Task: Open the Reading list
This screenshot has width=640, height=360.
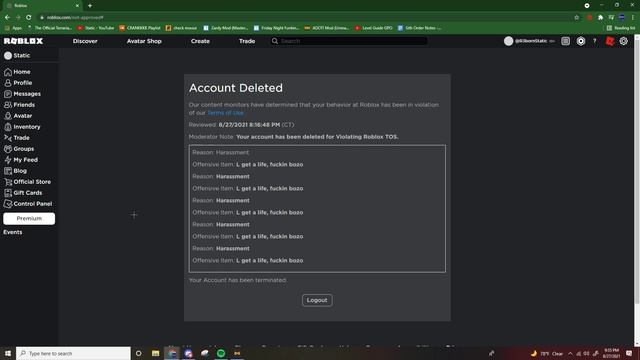Action: [621, 28]
